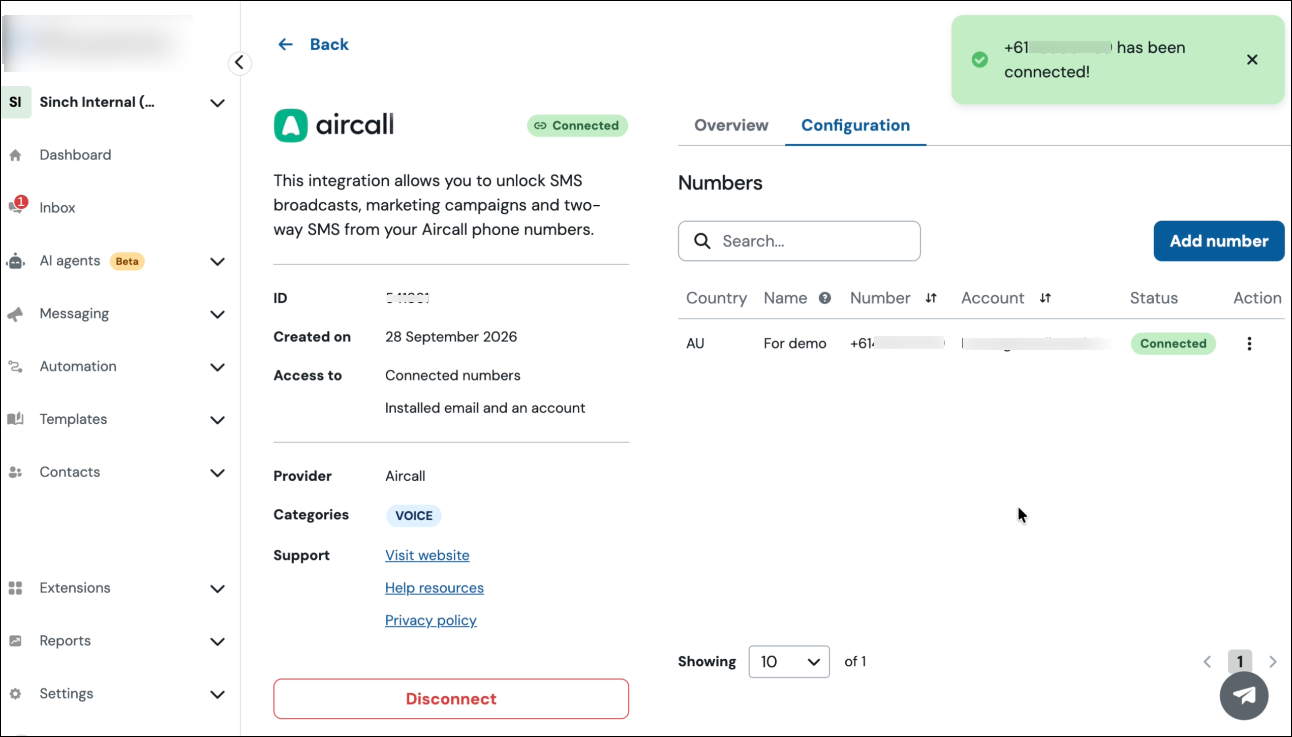Select the Configuration tab
The image size is (1292, 737).
pos(855,125)
